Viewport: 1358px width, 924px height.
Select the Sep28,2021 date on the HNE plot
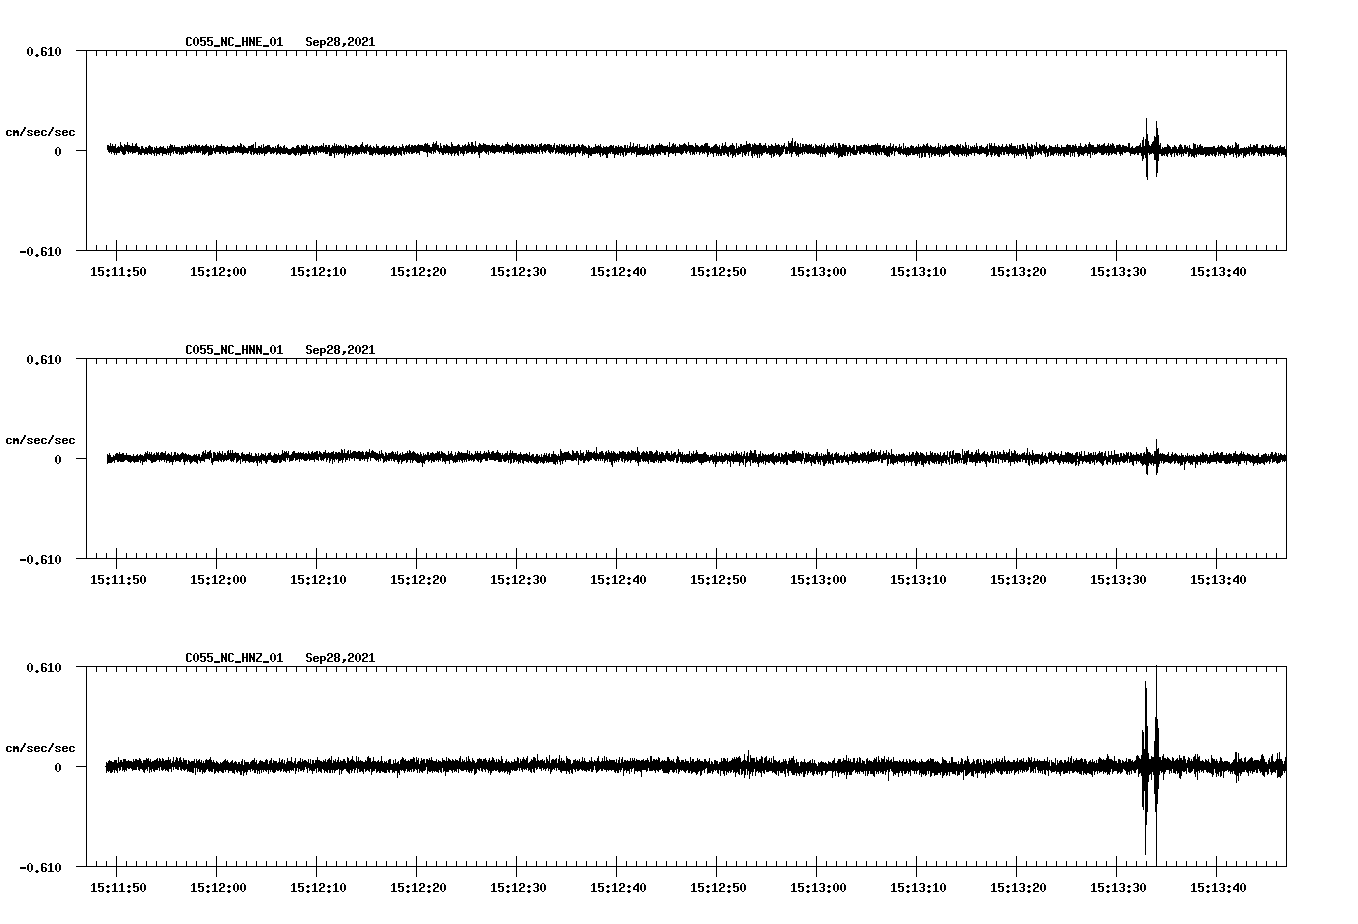coord(340,42)
